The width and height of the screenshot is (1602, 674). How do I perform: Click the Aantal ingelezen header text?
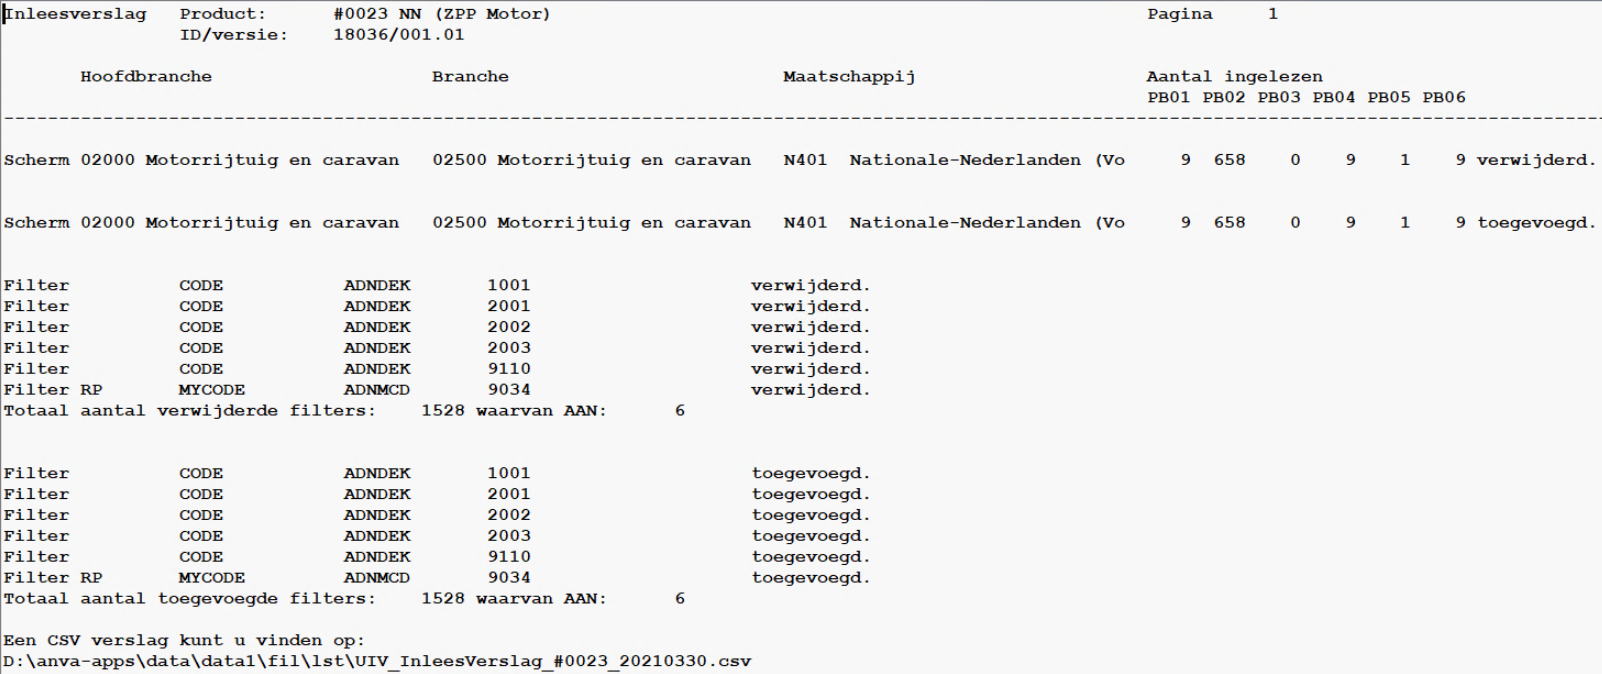(x=1234, y=77)
